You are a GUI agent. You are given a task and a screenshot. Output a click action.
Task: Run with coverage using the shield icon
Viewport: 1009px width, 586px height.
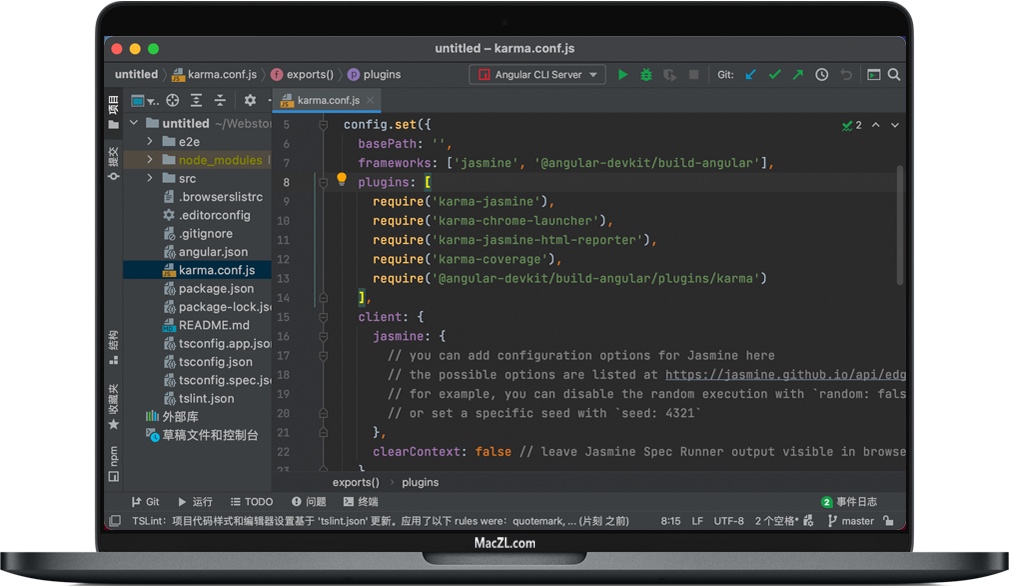pyautogui.click(x=670, y=74)
